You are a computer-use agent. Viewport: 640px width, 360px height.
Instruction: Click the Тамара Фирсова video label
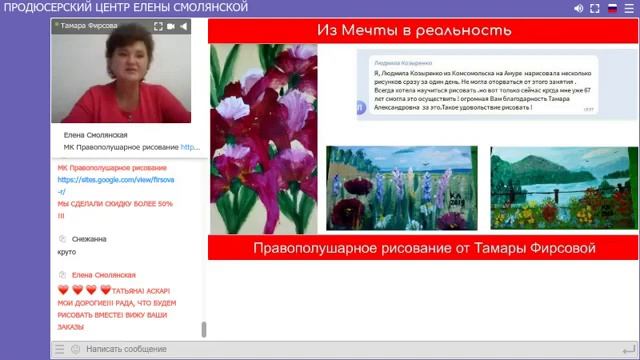[x=89, y=26]
